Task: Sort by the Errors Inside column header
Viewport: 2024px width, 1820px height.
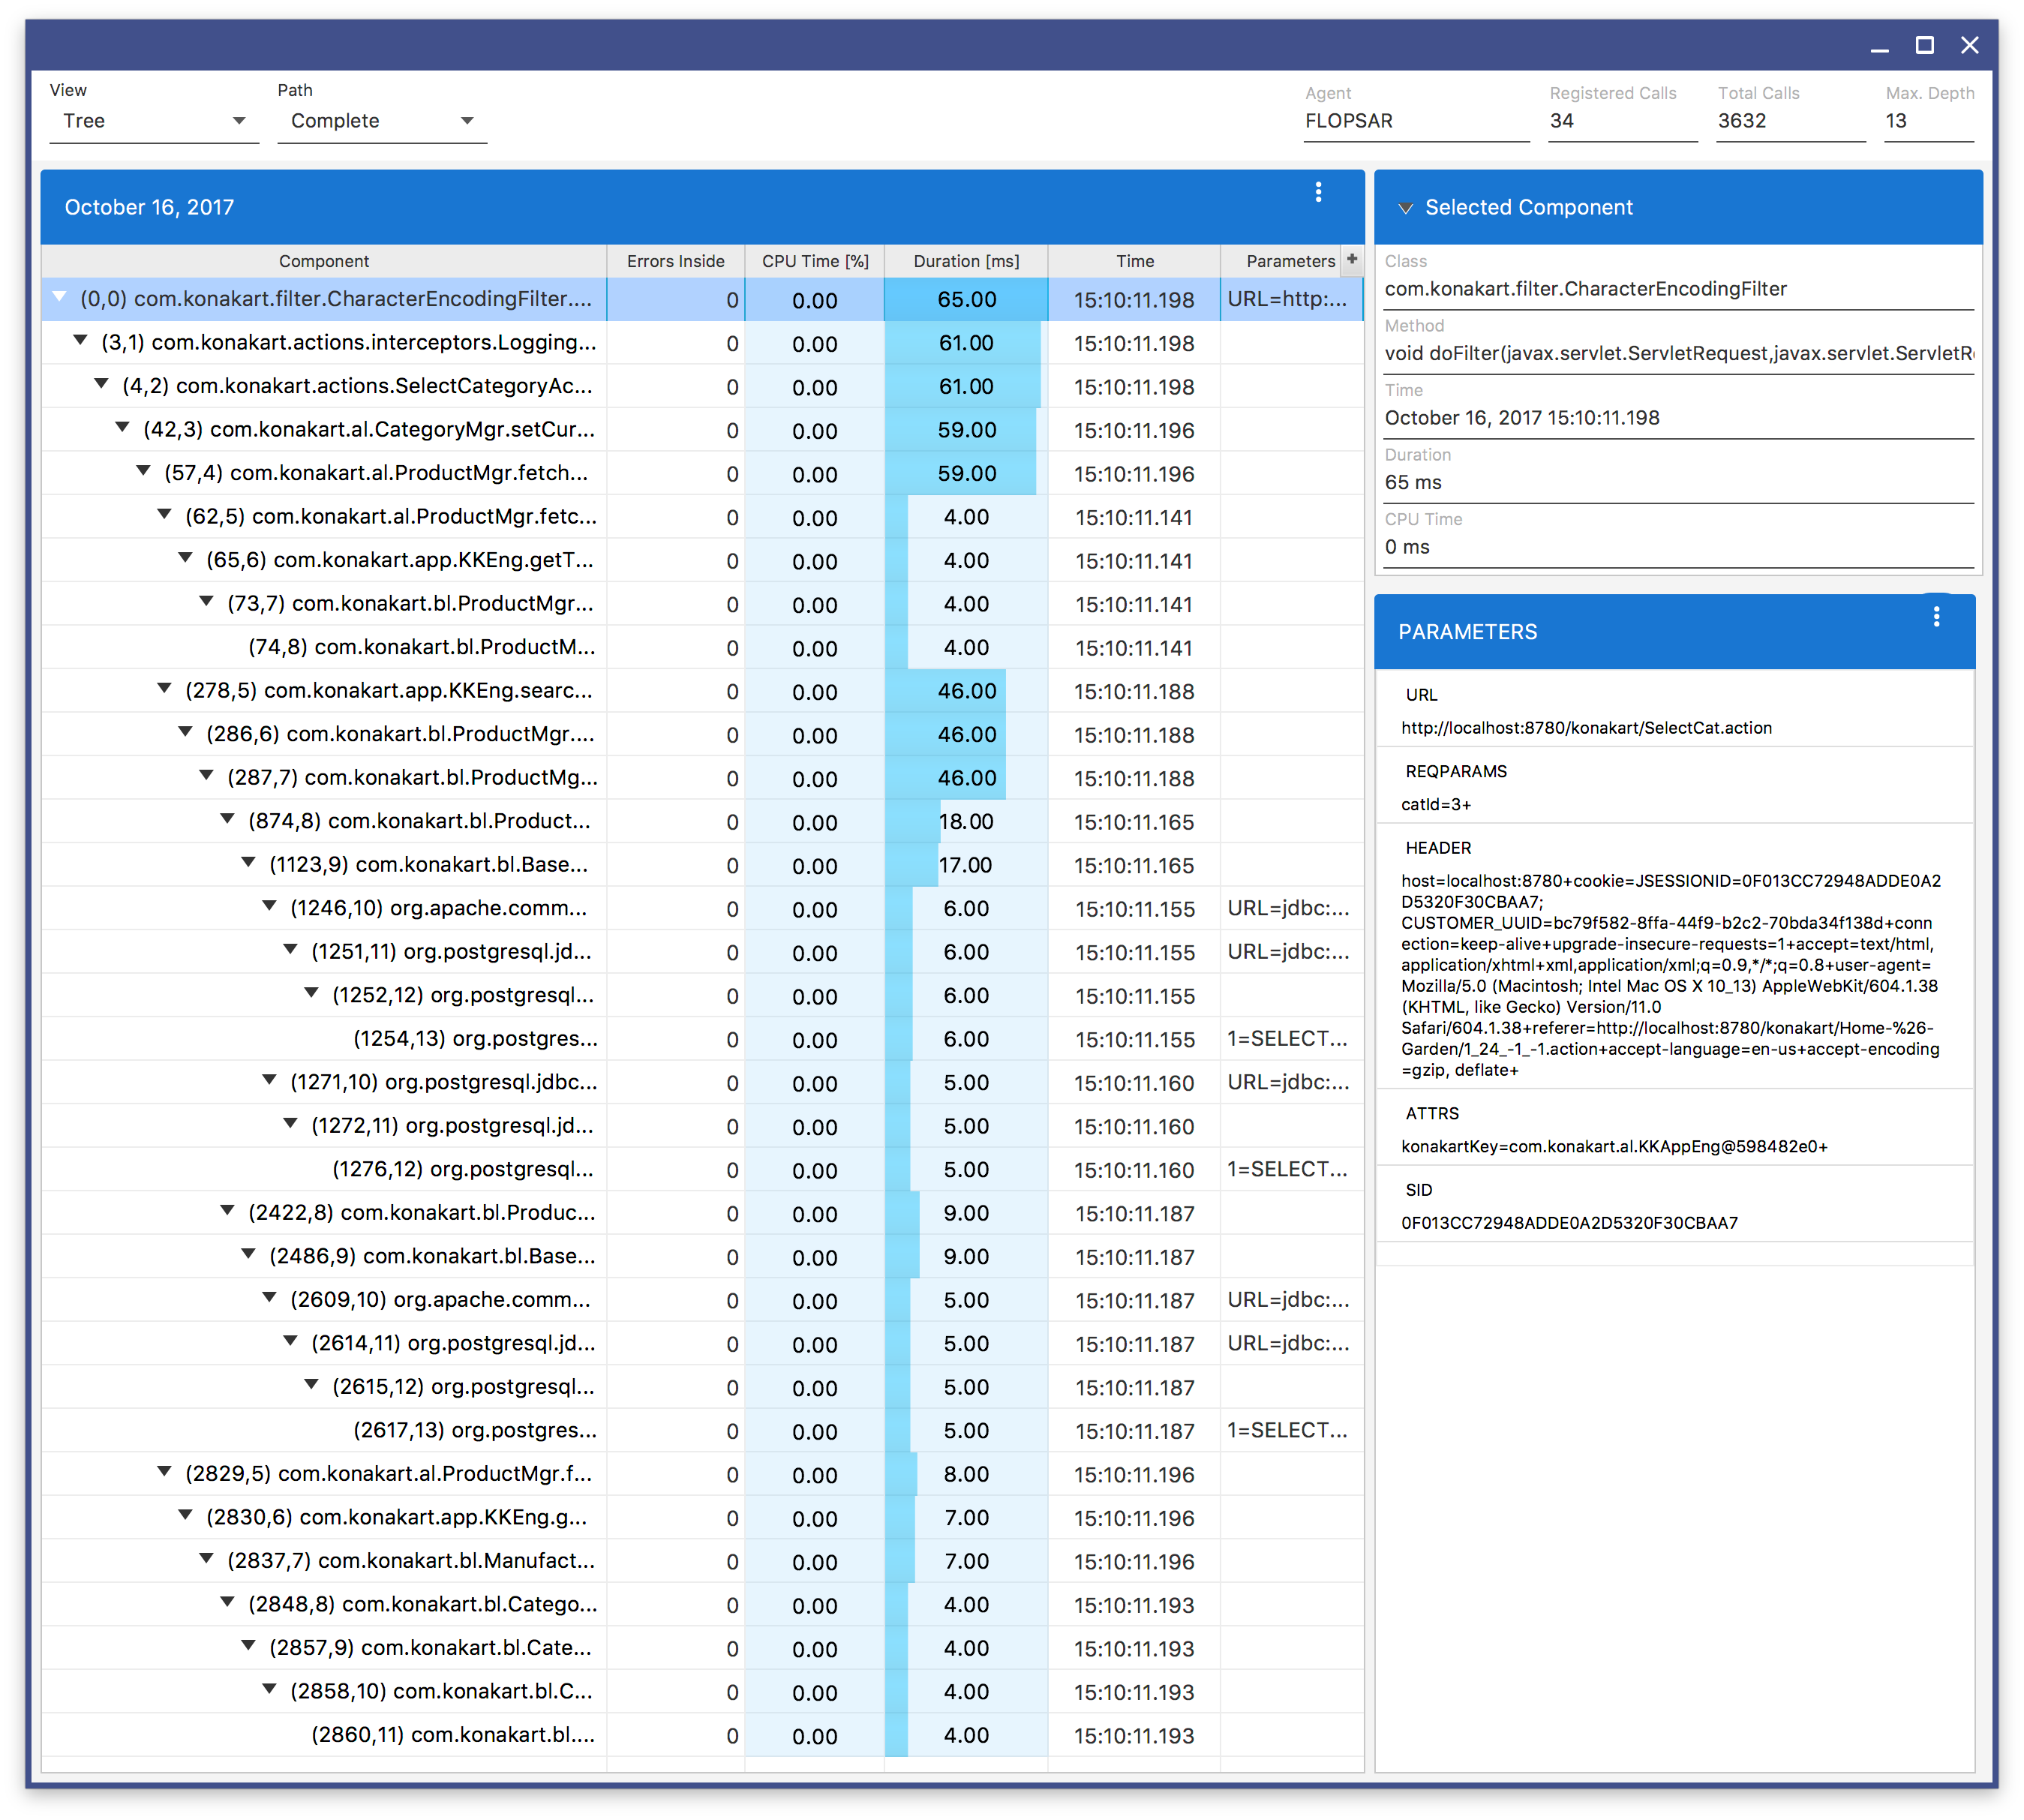Action: [676, 261]
